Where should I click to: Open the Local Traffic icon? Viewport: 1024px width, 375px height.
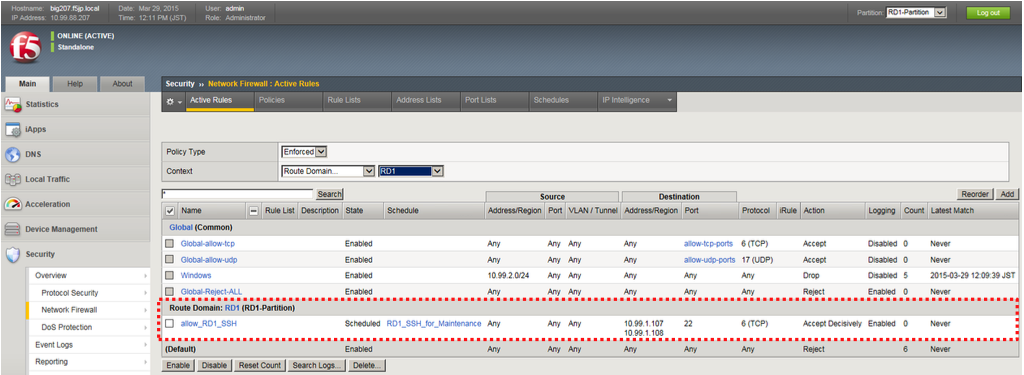(13, 179)
